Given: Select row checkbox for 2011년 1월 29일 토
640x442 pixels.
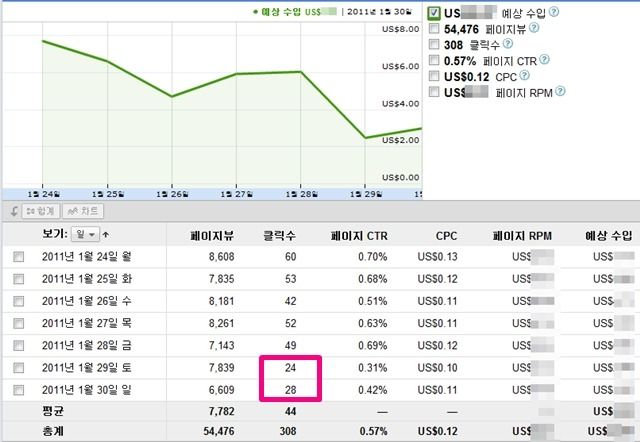Looking at the screenshot, I should [18, 368].
